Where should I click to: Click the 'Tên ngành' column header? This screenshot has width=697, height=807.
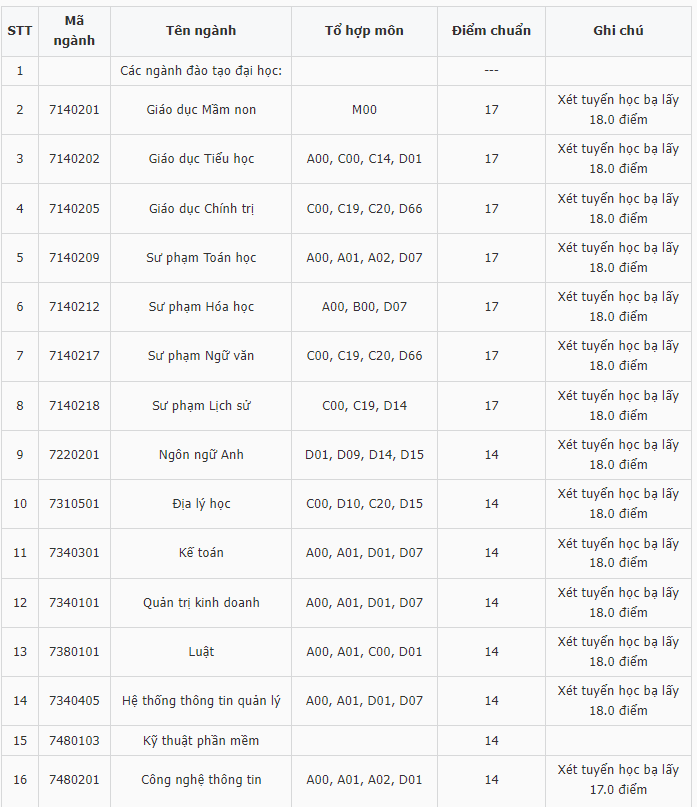[x=201, y=30]
